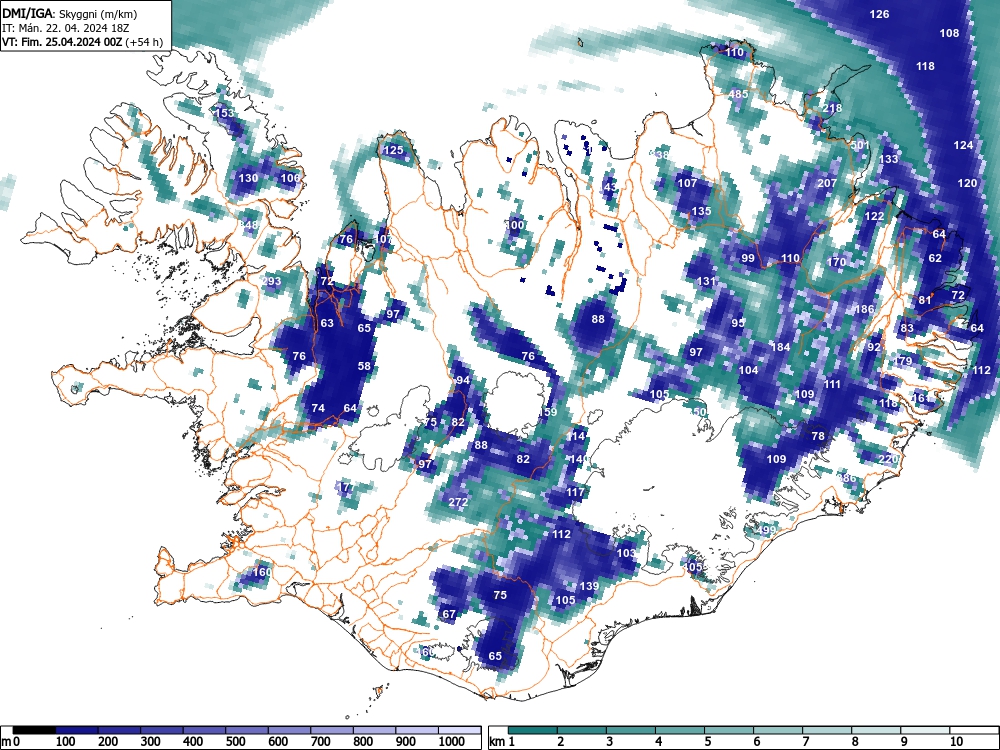Viewport: 1000px width, 750px height.
Task: Click the legend label '1000'
Action: (452, 741)
